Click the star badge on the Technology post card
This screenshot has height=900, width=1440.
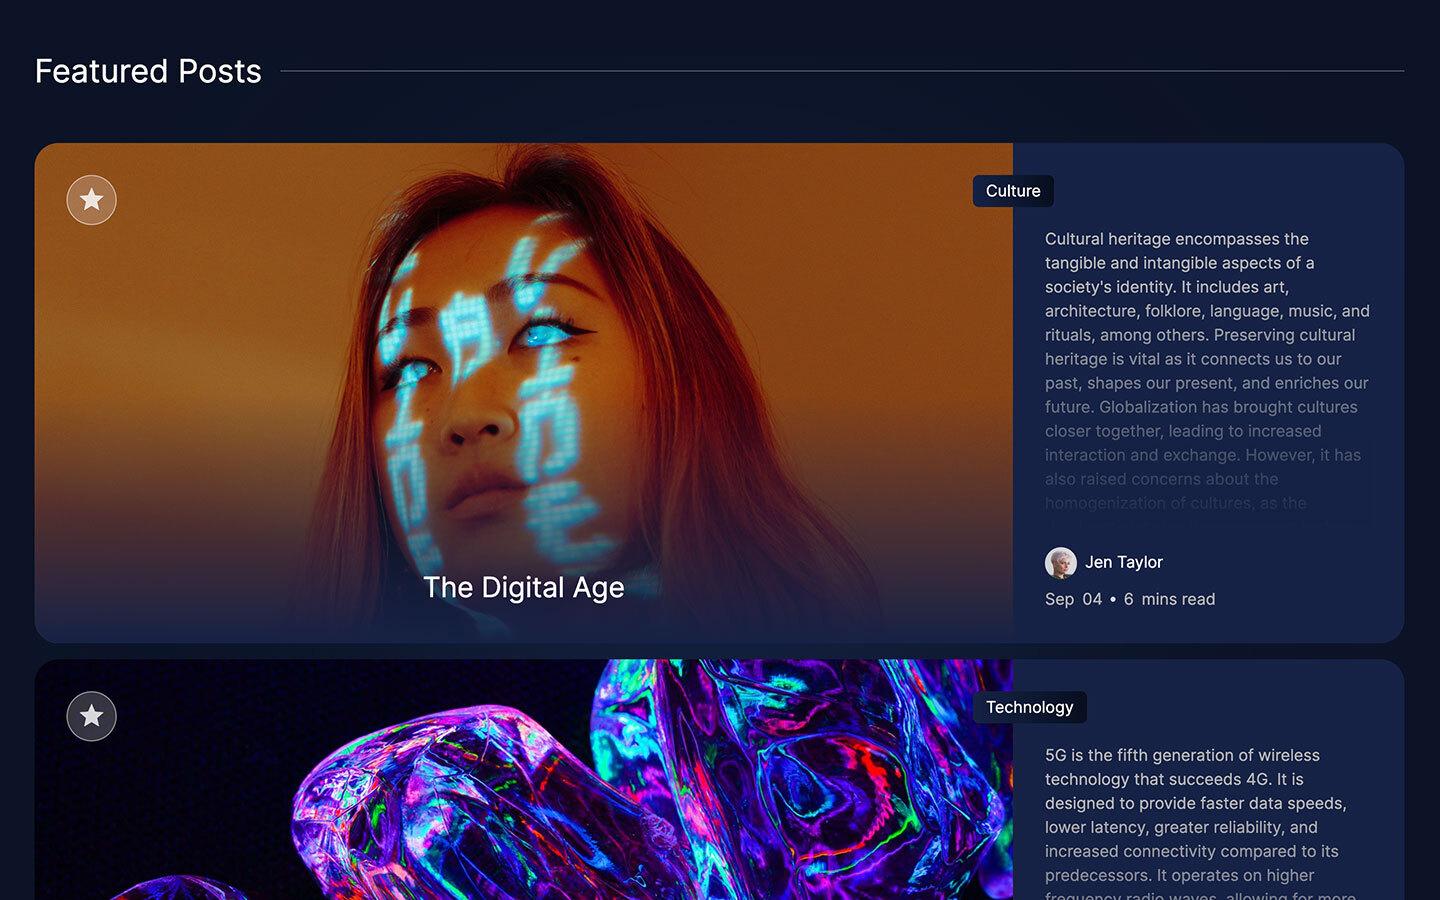click(x=91, y=716)
